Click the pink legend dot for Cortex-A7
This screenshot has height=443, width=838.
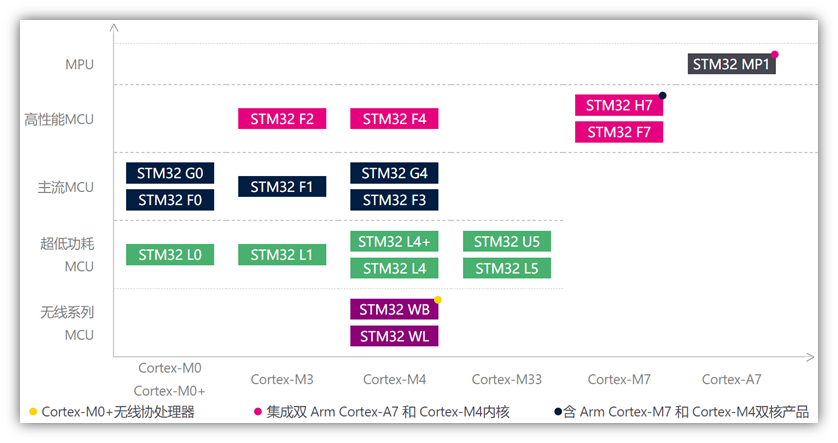click(x=258, y=411)
